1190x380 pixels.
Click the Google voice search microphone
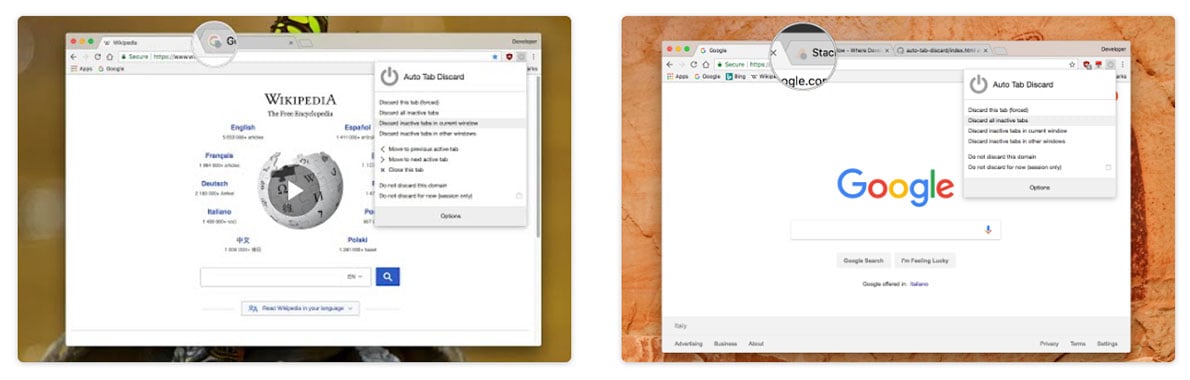987,229
